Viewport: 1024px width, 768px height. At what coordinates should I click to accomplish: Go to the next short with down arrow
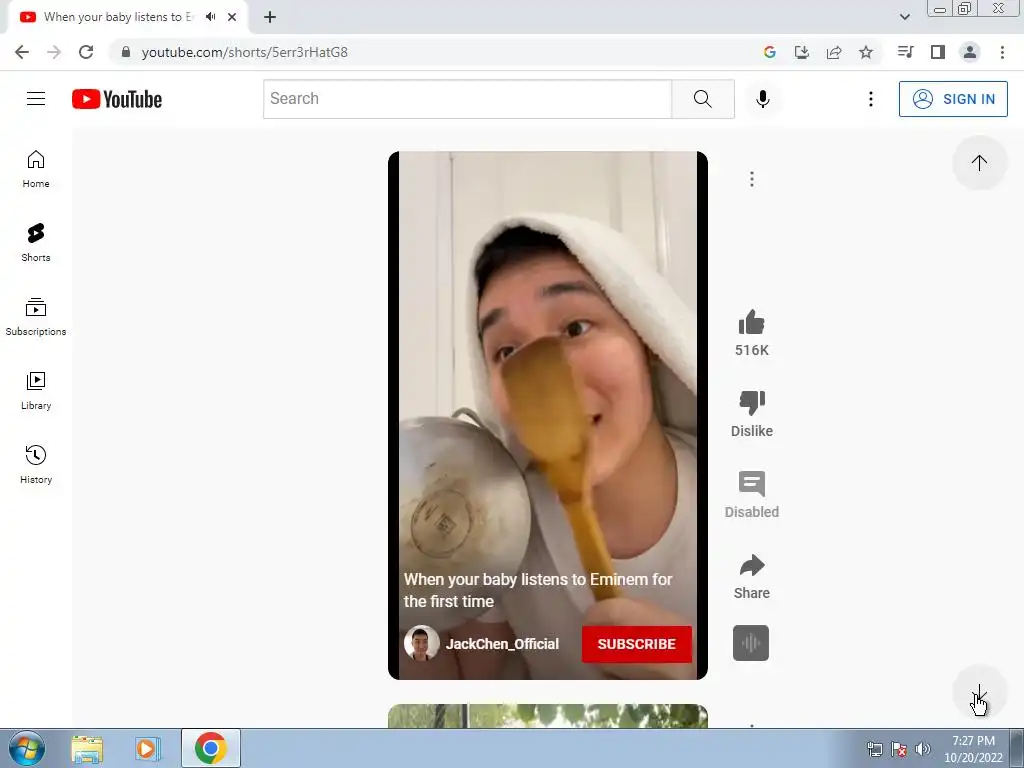pyautogui.click(x=979, y=692)
